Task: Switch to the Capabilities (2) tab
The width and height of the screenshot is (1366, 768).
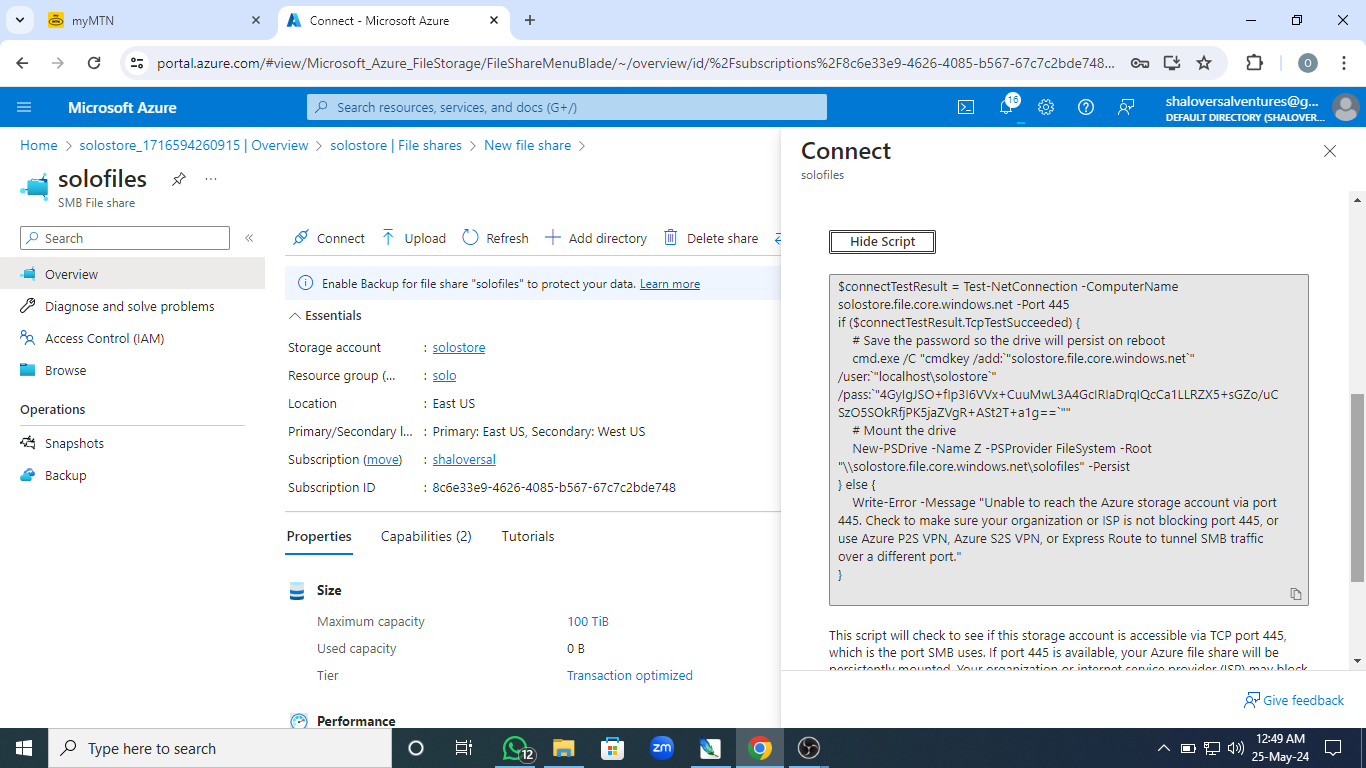Action: tap(426, 537)
